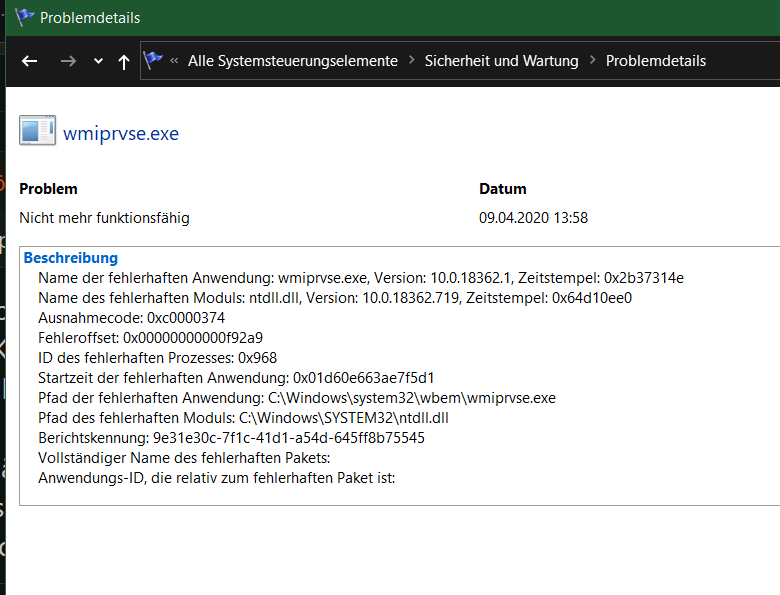Click 'Vollständiger Name des fehlerhaften Pakets' line
780x595 pixels.
pos(184,458)
